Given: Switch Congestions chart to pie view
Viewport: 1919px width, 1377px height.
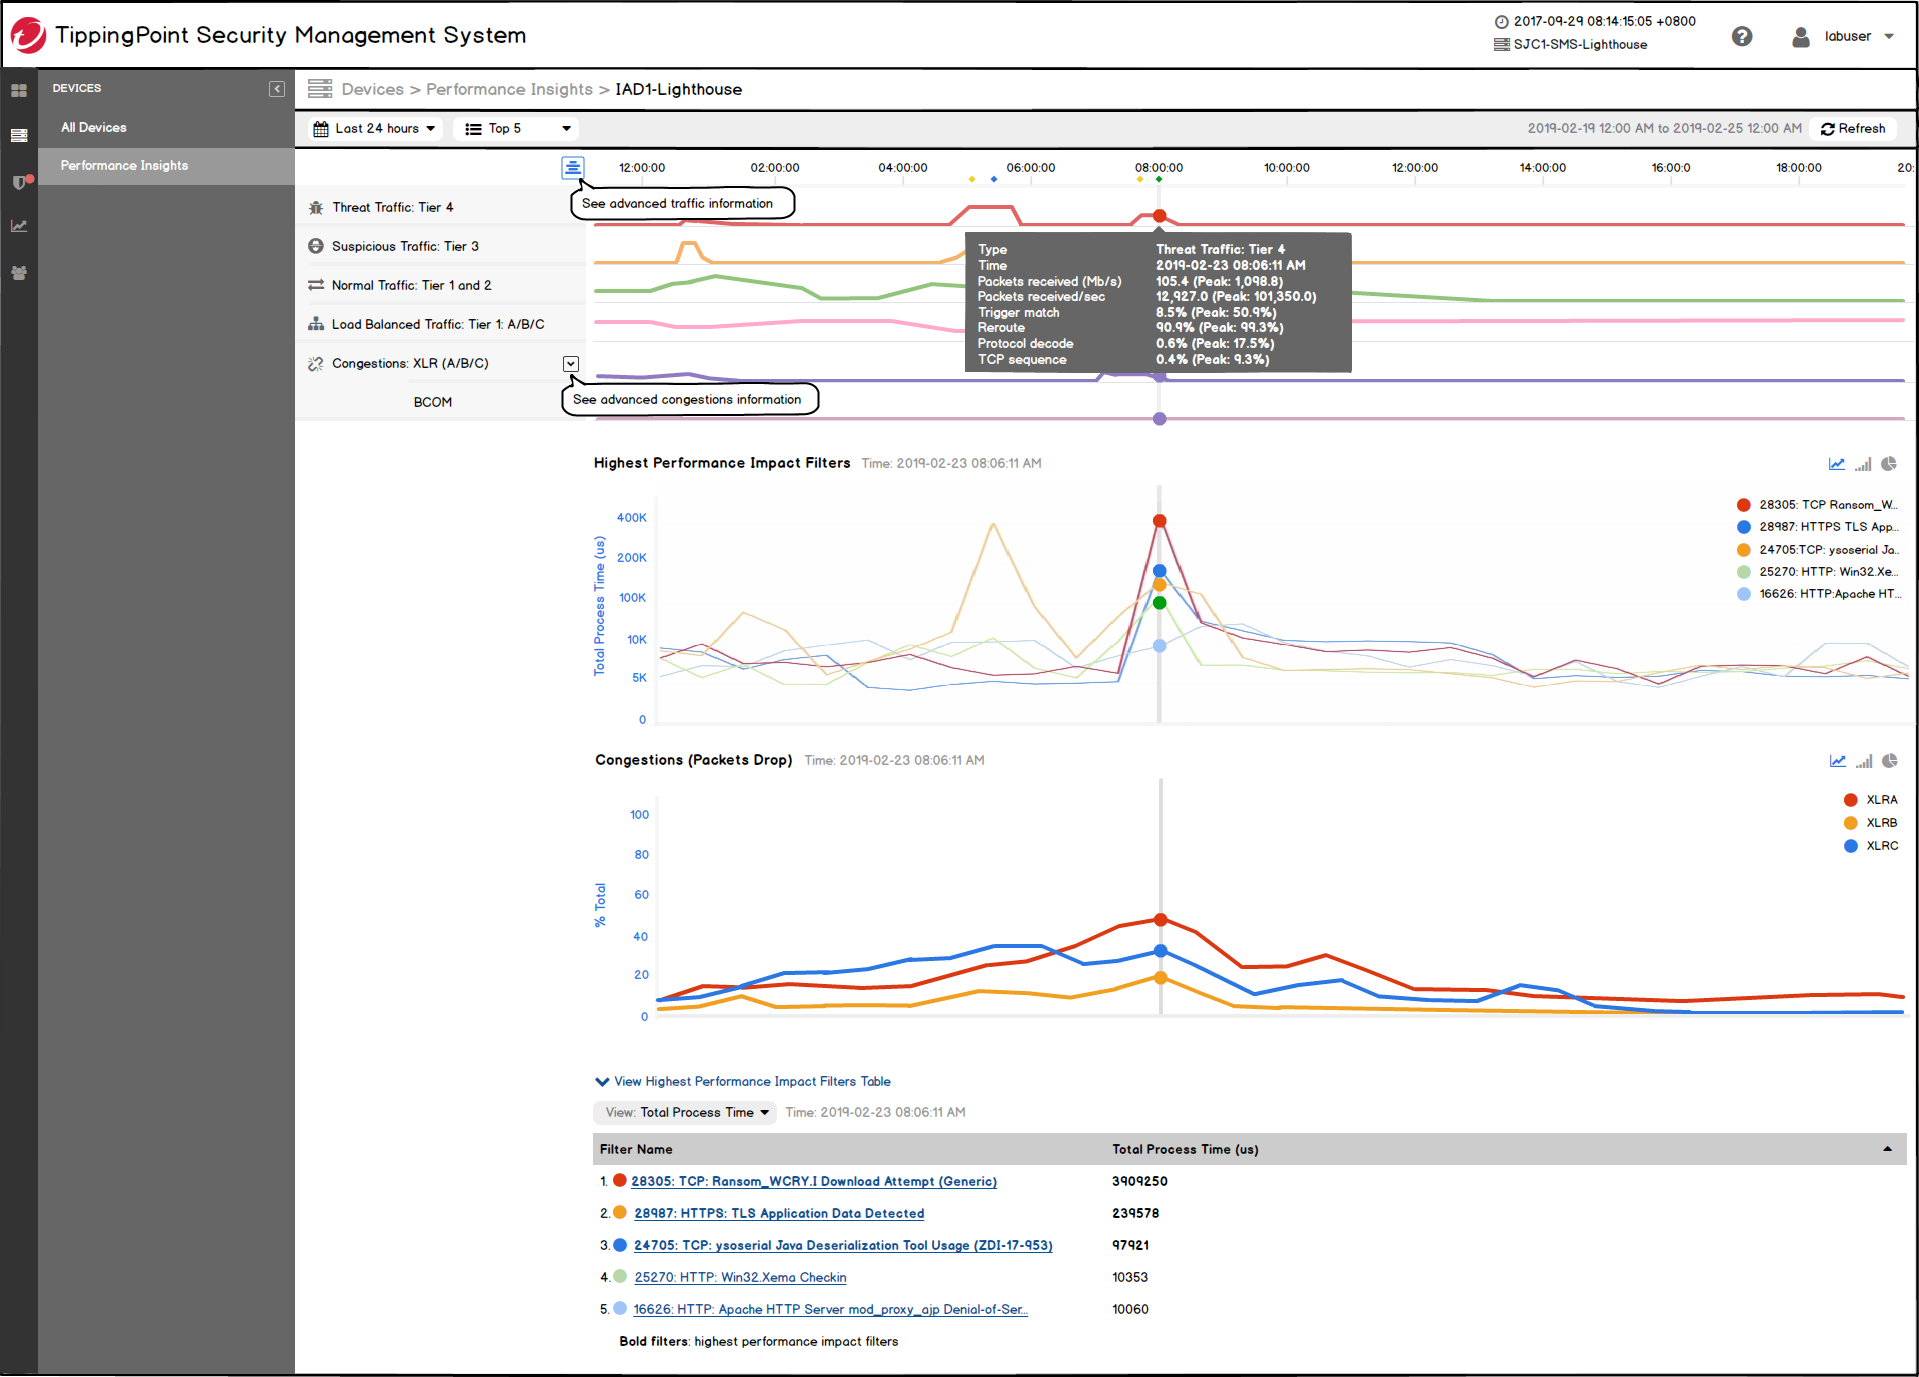Looking at the screenshot, I should [1890, 761].
